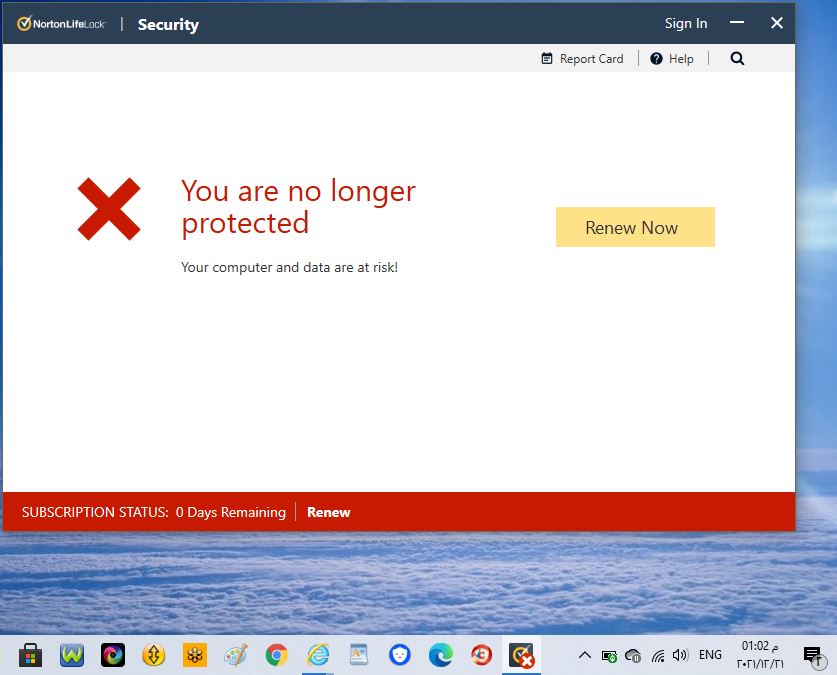Image resolution: width=837 pixels, height=675 pixels.
Task: Click 'Your computer and data are at risk!' text
Action: [289, 267]
